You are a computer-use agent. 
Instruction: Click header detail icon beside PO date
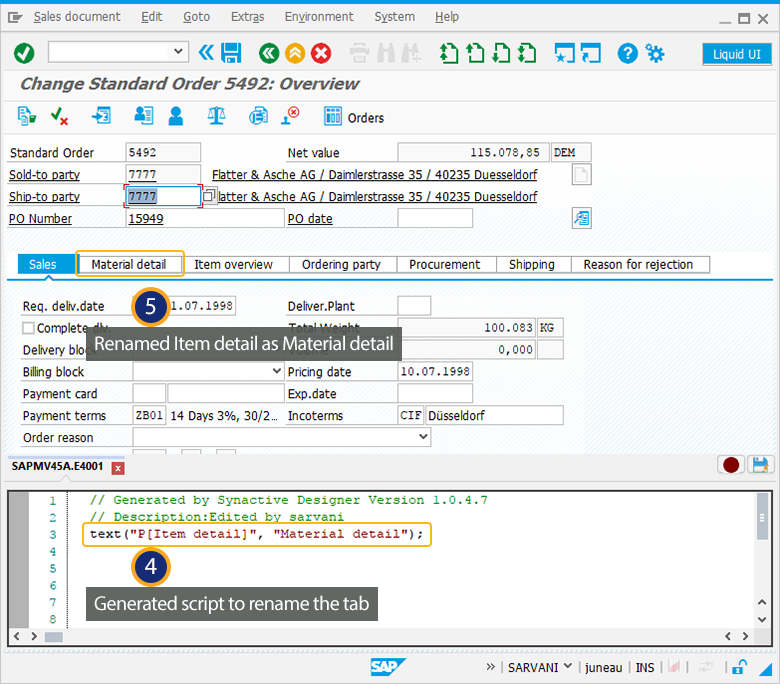click(581, 218)
